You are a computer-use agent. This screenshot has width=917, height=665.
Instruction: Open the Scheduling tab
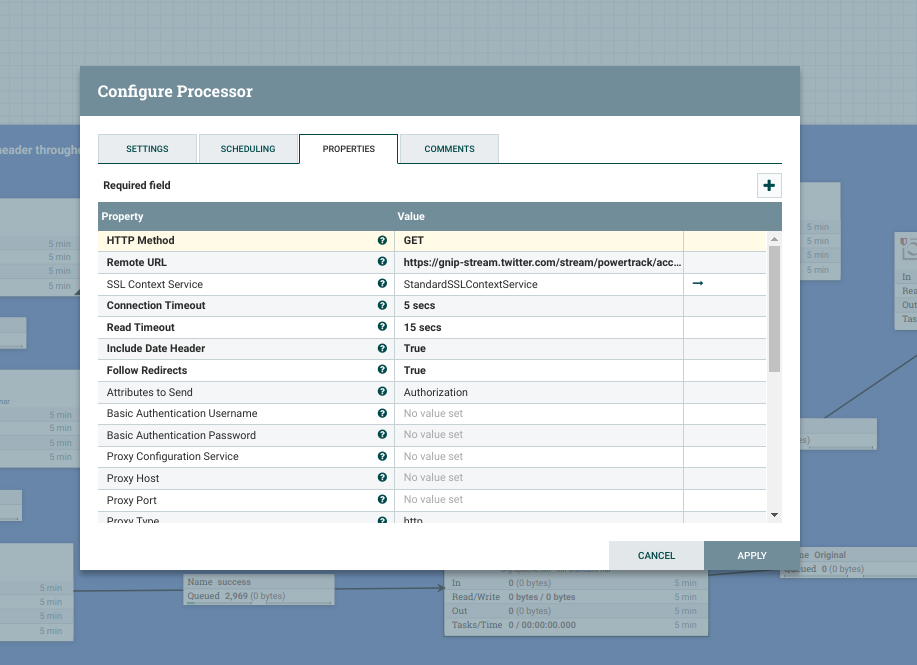click(x=248, y=149)
